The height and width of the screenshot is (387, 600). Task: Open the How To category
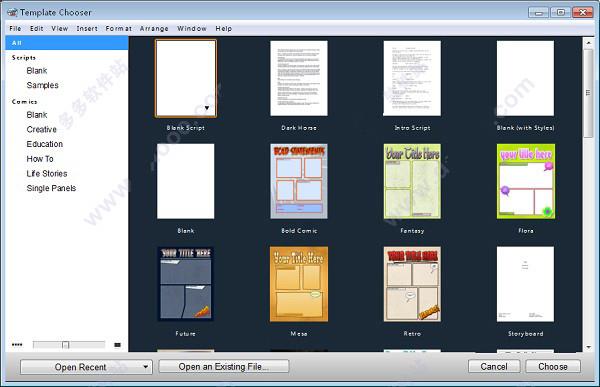pyautogui.click(x=40, y=159)
